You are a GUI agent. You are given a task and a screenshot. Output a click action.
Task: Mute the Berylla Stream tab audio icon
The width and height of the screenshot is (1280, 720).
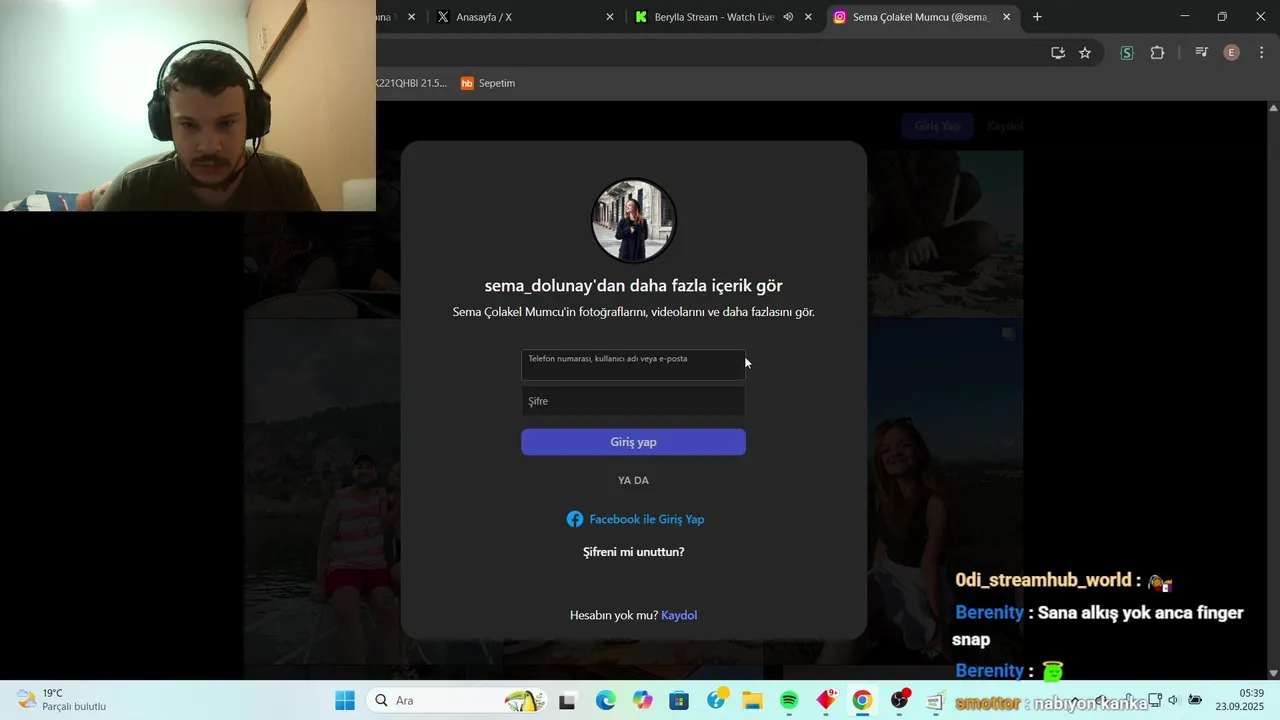(x=788, y=17)
